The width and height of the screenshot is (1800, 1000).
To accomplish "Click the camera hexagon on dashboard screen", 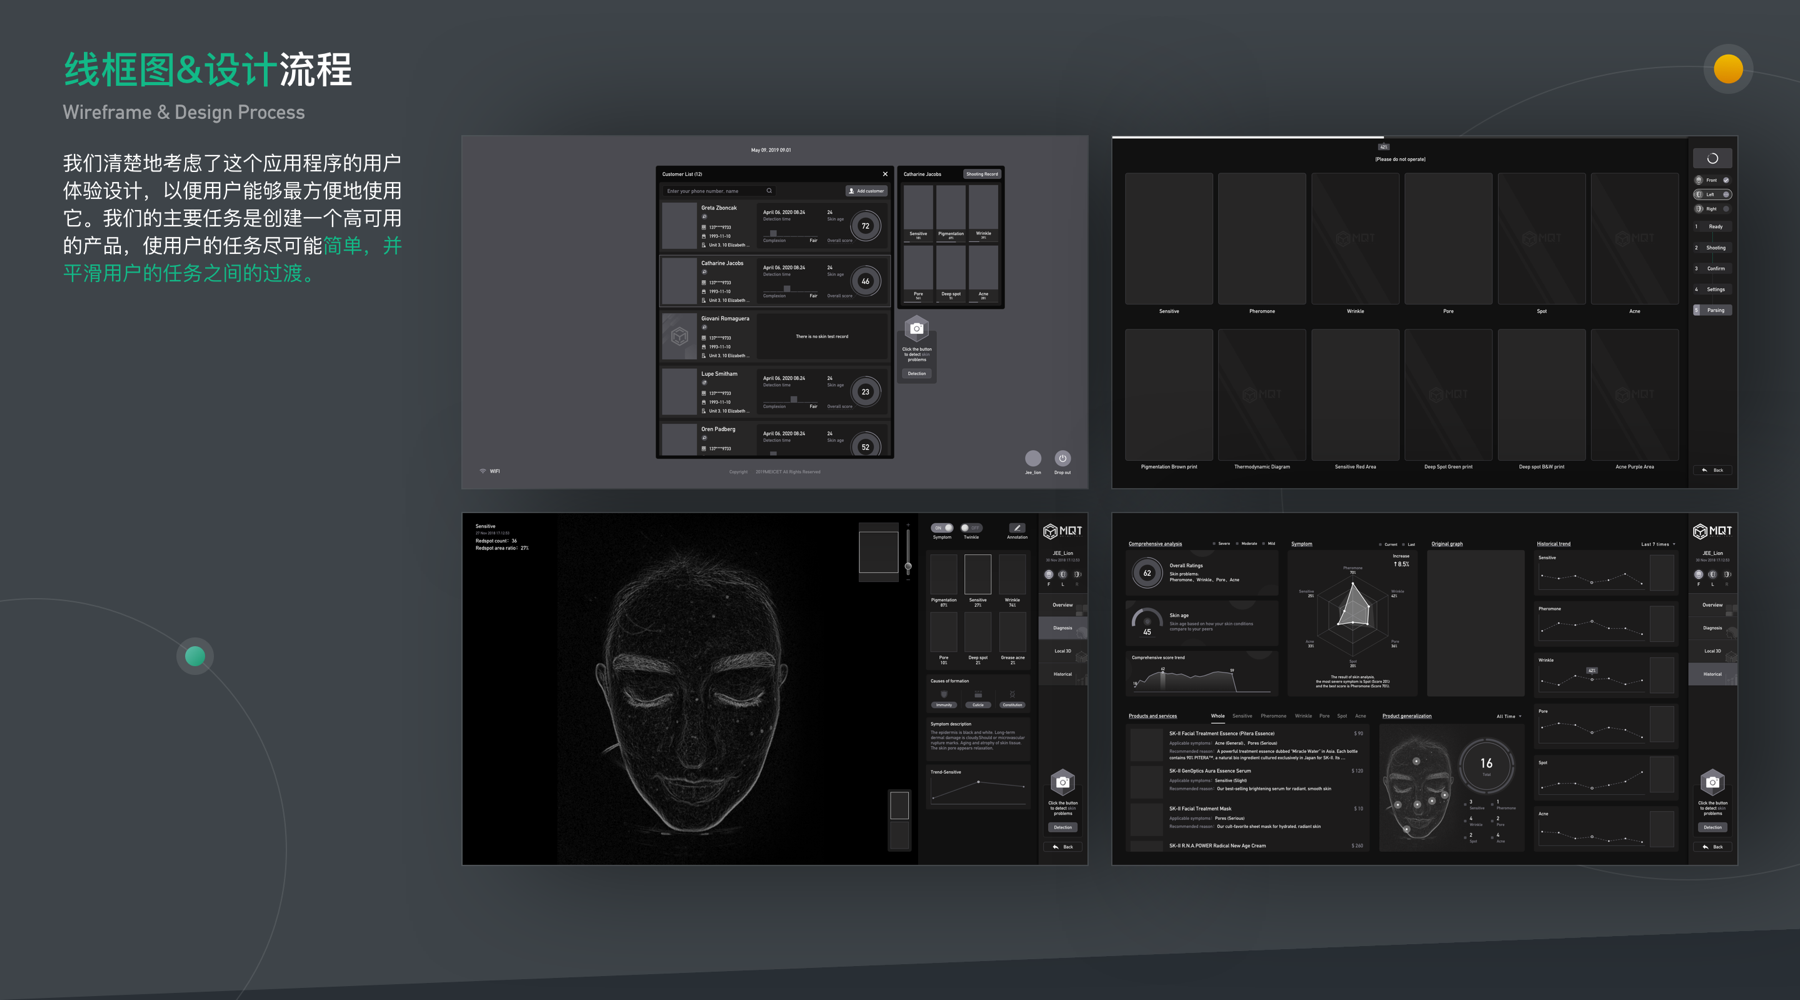I will tap(1713, 782).
